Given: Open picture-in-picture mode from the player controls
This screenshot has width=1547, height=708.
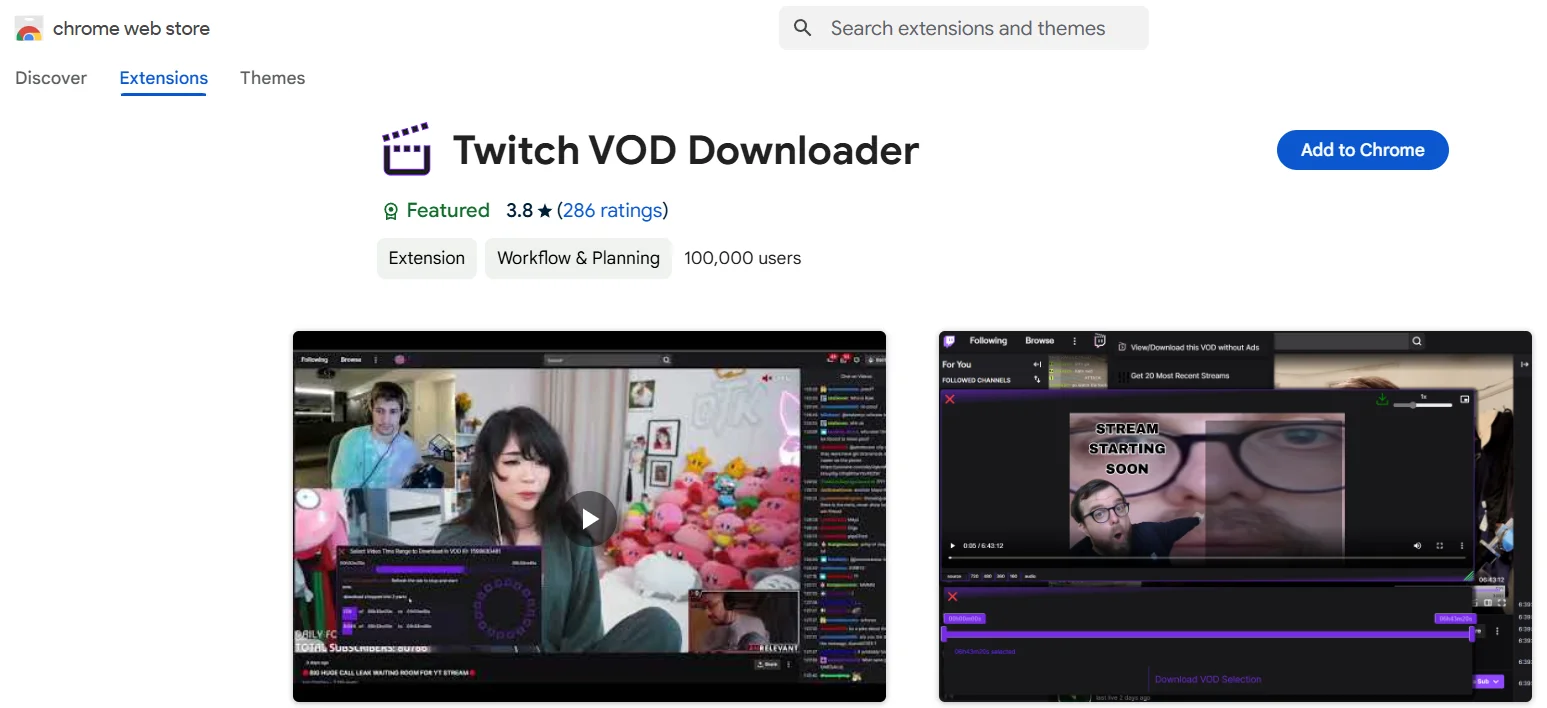Looking at the screenshot, I should [x=1465, y=400].
